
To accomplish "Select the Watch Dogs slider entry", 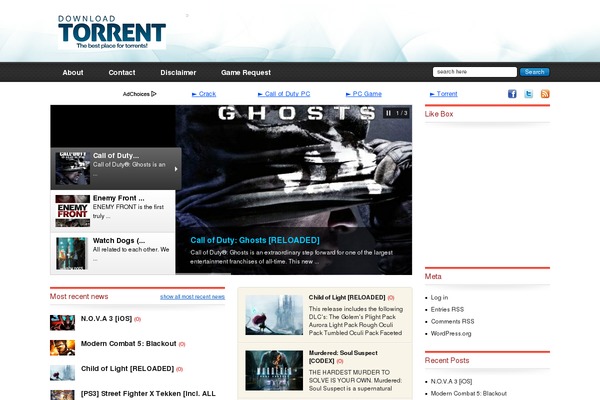I will (x=113, y=253).
